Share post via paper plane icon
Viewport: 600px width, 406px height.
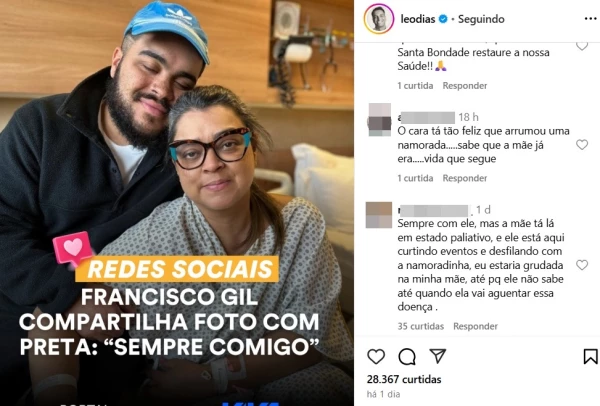point(438,356)
